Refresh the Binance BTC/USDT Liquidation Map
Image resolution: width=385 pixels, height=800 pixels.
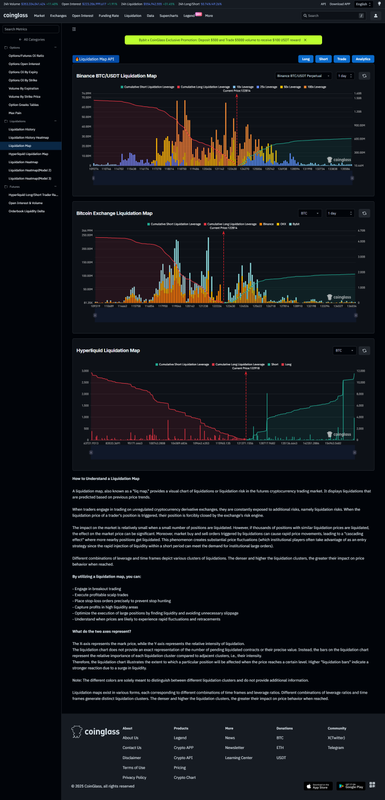[x=365, y=76]
